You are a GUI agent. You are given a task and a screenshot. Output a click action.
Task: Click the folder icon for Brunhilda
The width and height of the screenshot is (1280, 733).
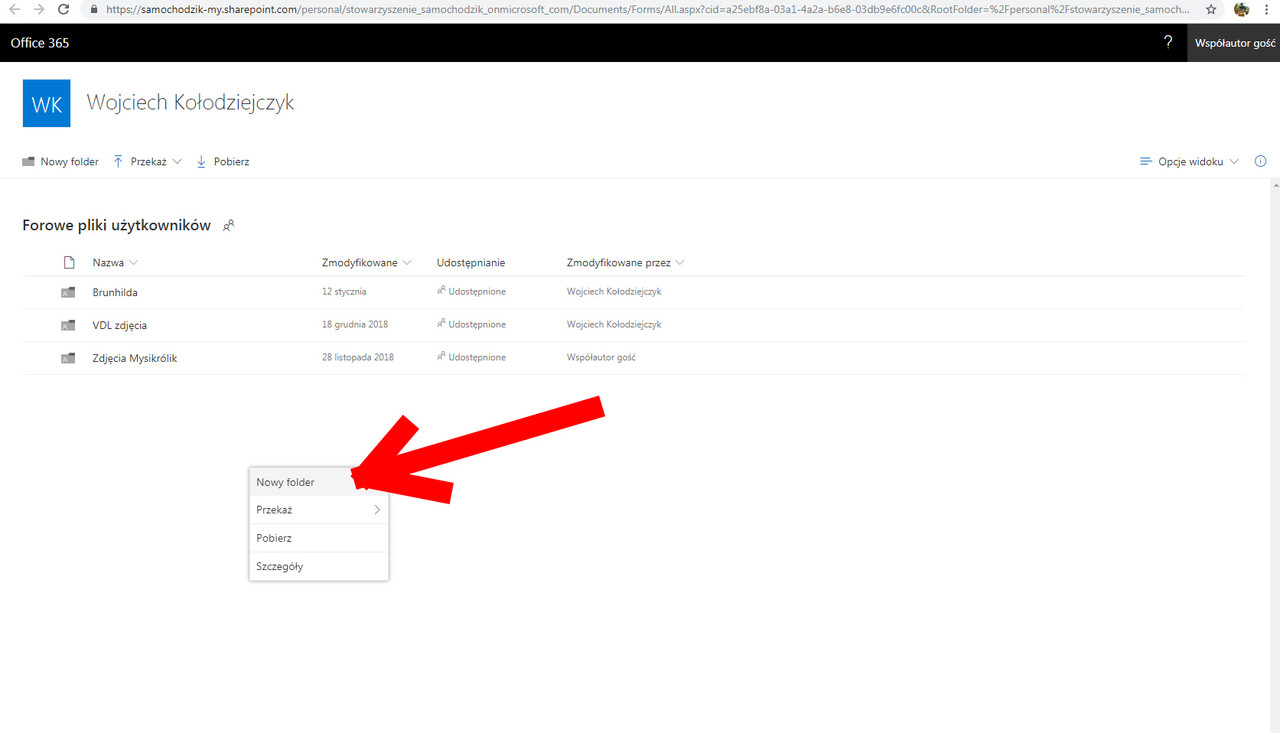66,292
